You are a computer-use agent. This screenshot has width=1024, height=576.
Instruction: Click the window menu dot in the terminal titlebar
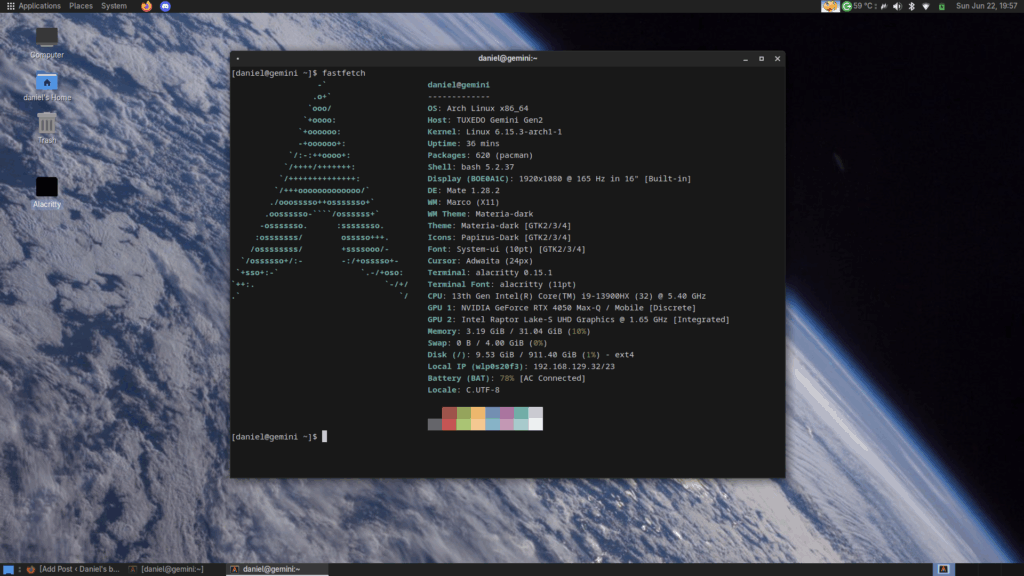pyautogui.click(x=238, y=59)
